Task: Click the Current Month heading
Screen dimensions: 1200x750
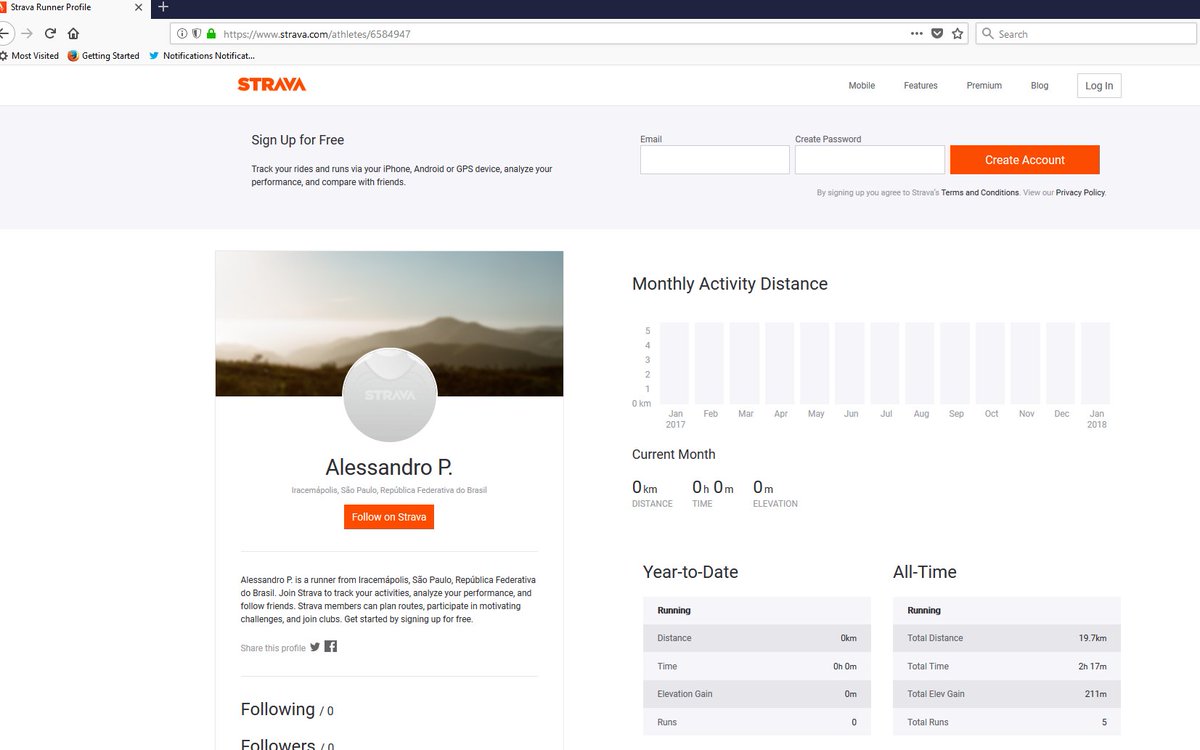Action: 674,454
